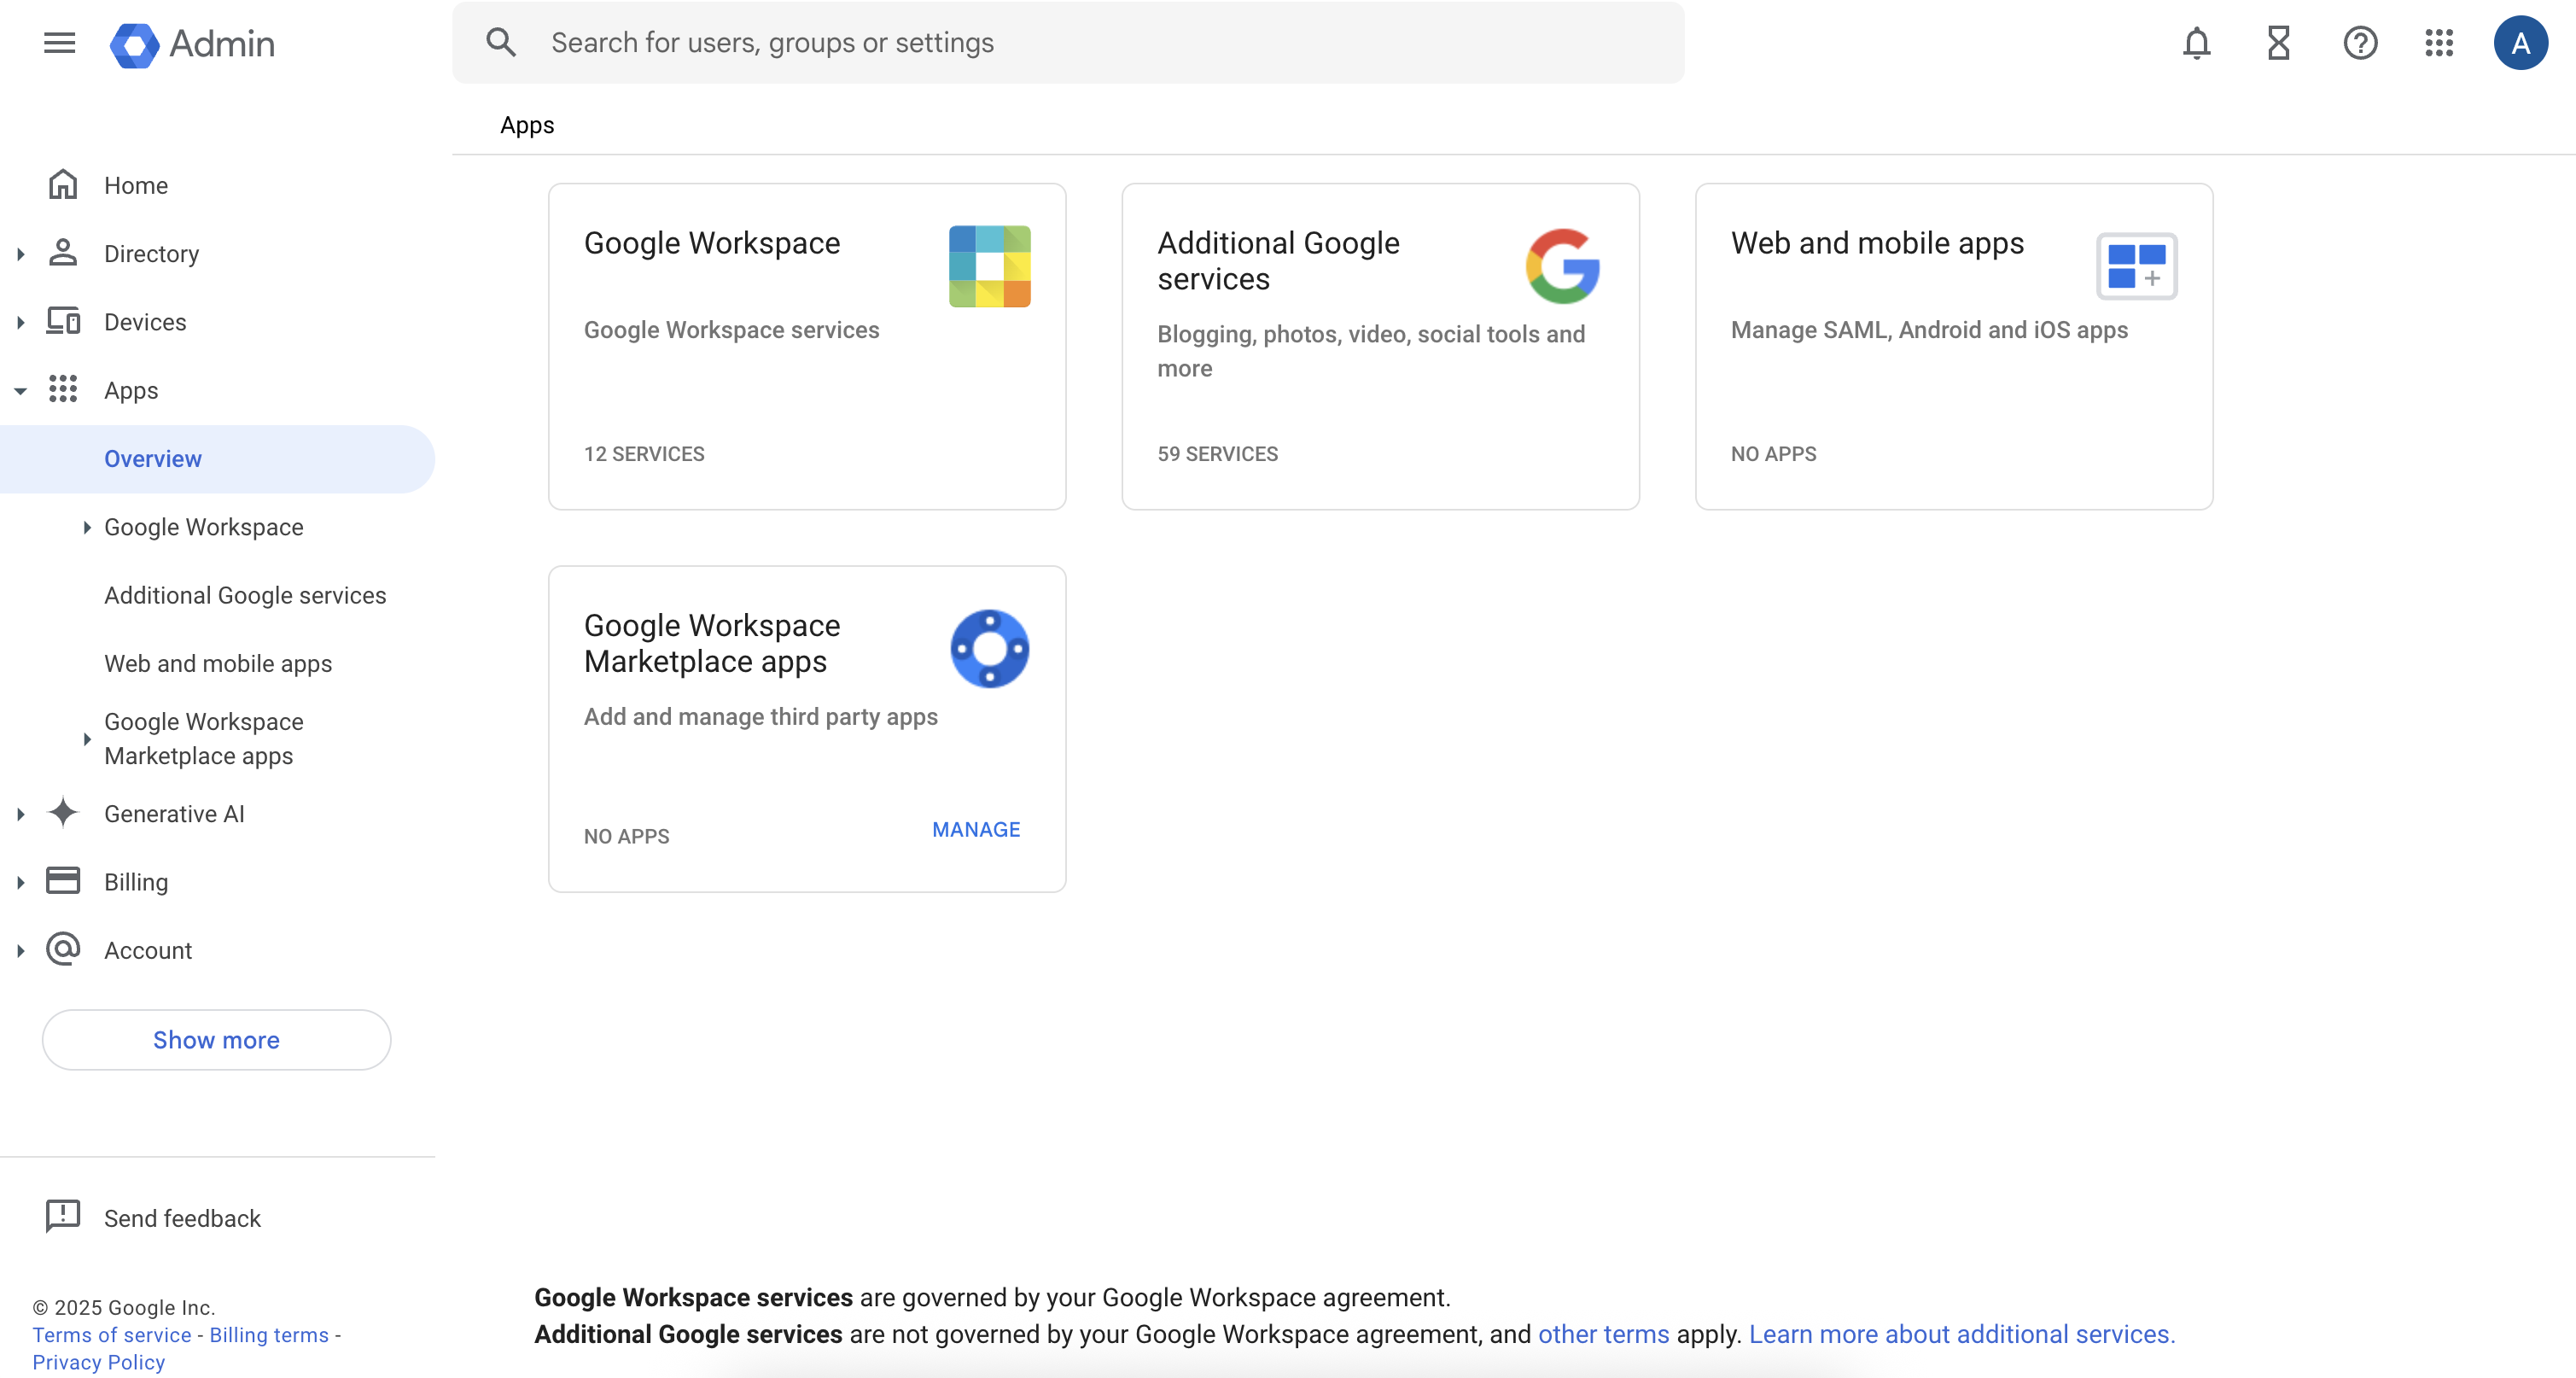Open the help question mark icon

pos(2360,43)
